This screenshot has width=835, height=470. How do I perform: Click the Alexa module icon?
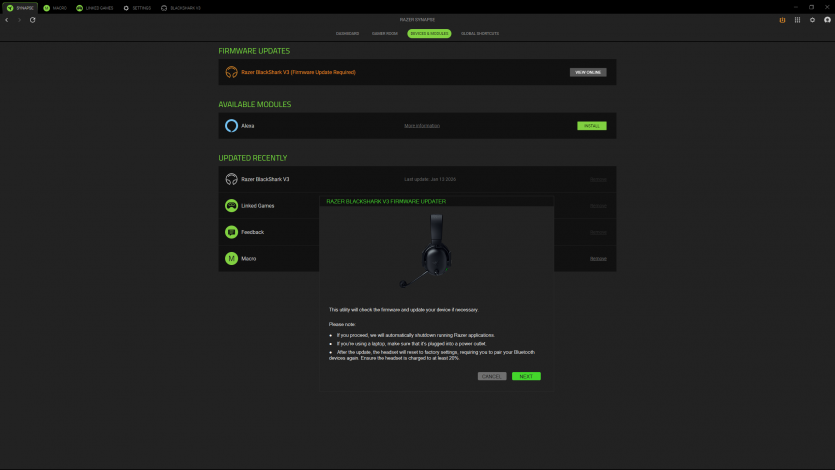coord(231,126)
